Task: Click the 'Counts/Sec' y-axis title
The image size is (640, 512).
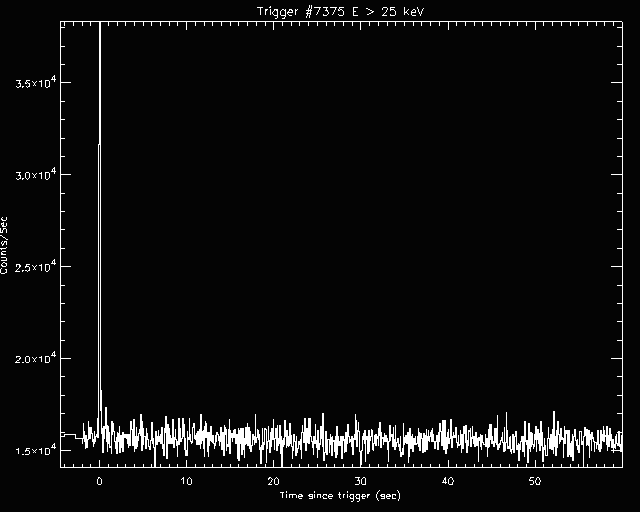Action: click(4, 246)
